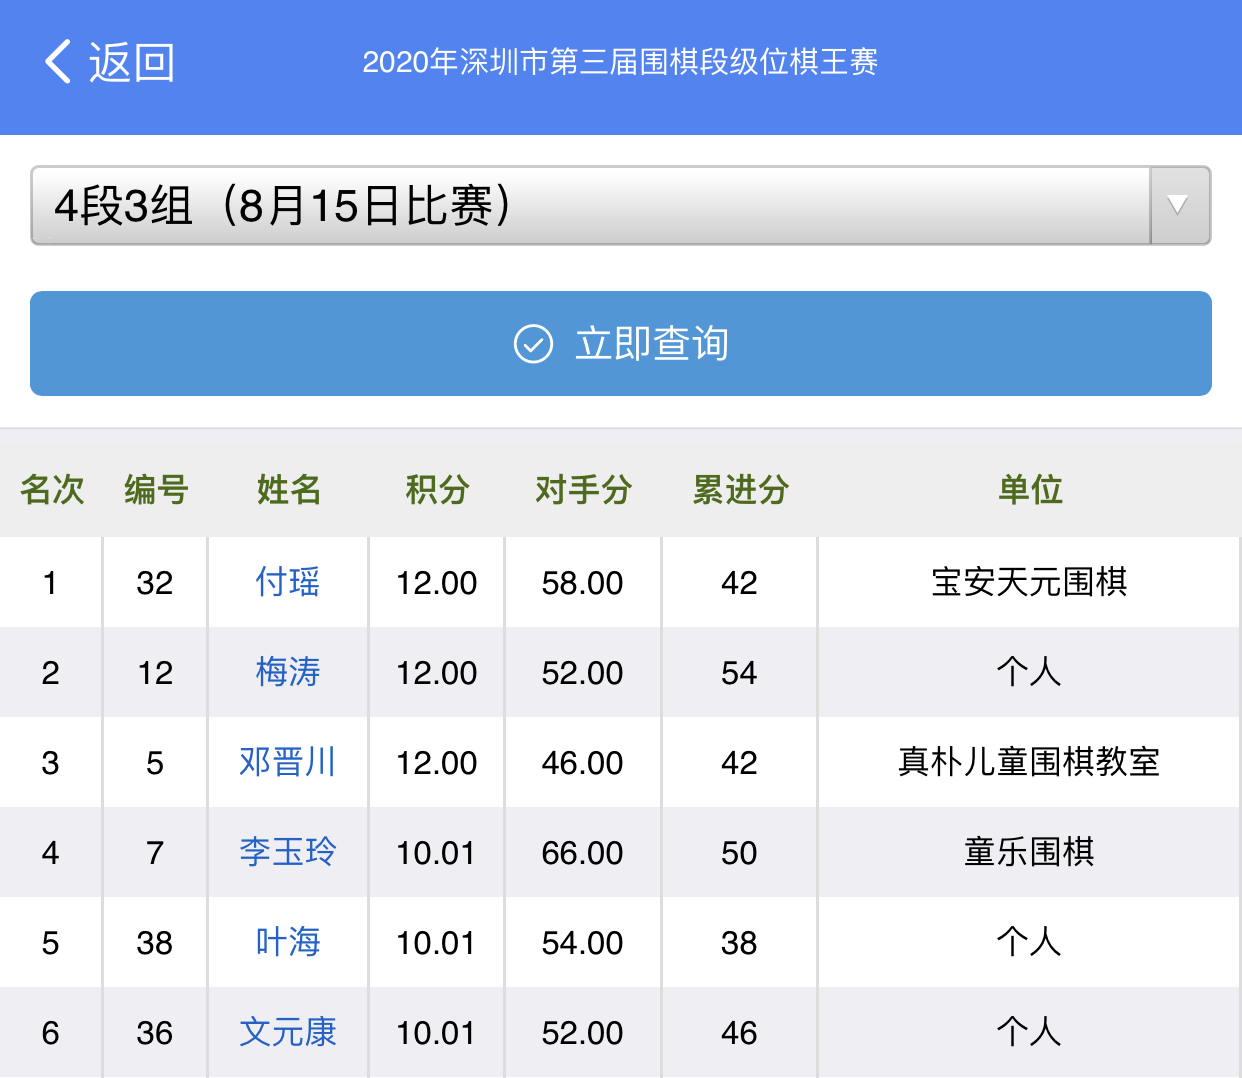Screen dimensions: 1242x1078
Task: Click the 单位 organization column header
Action: click(x=1030, y=490)
